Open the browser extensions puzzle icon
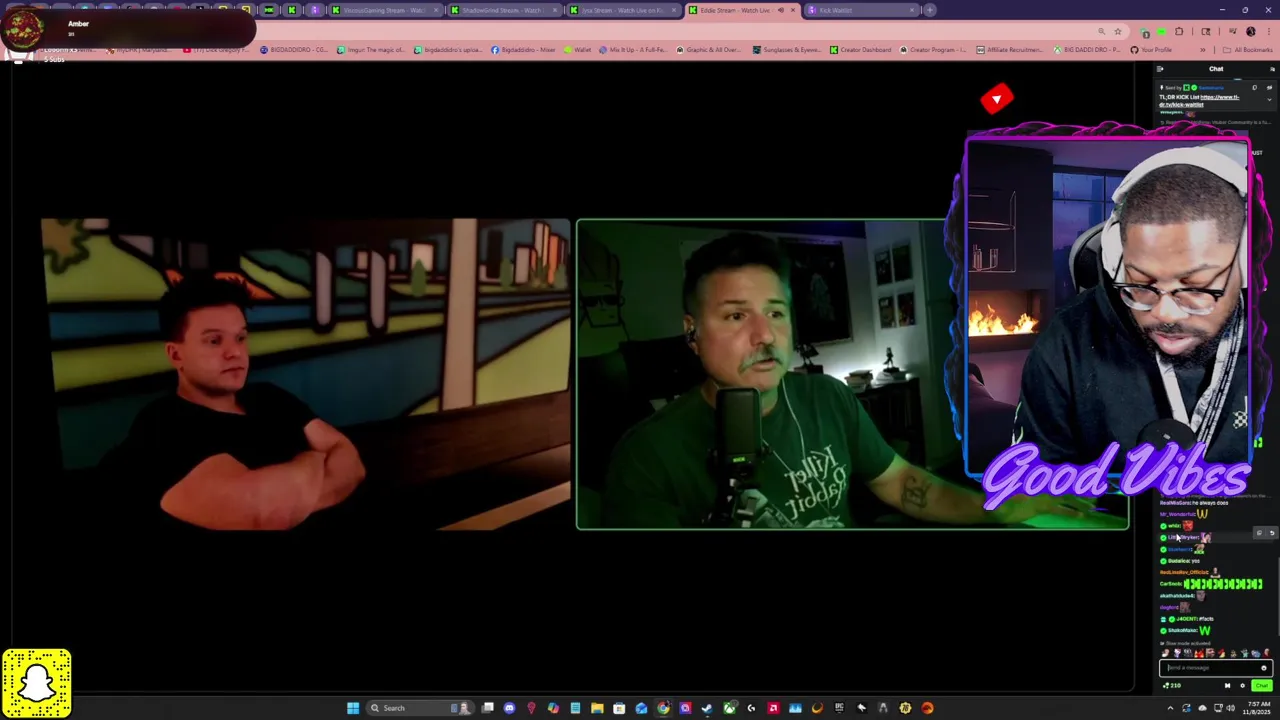Image resolution: width=1280 pixels, height=720 pixels. point(1178,31)
